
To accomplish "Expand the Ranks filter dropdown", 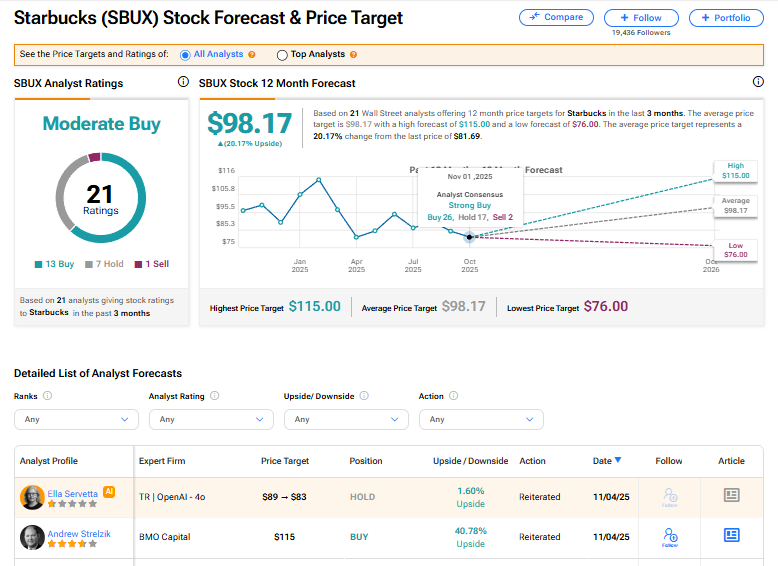I will click(x=76, y=419).
